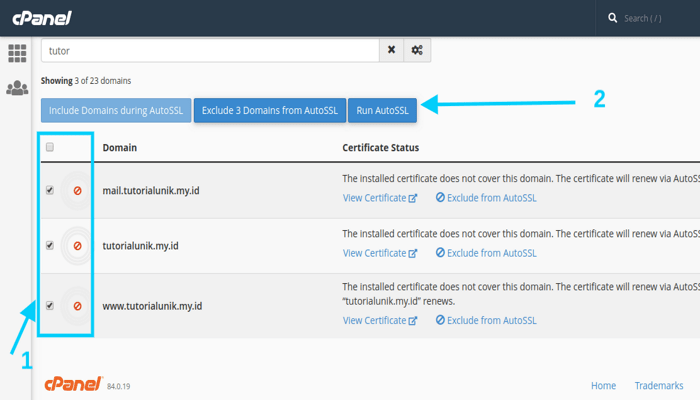
Task: Open the User Manager people icon
Action: click(x=17, y=88)
